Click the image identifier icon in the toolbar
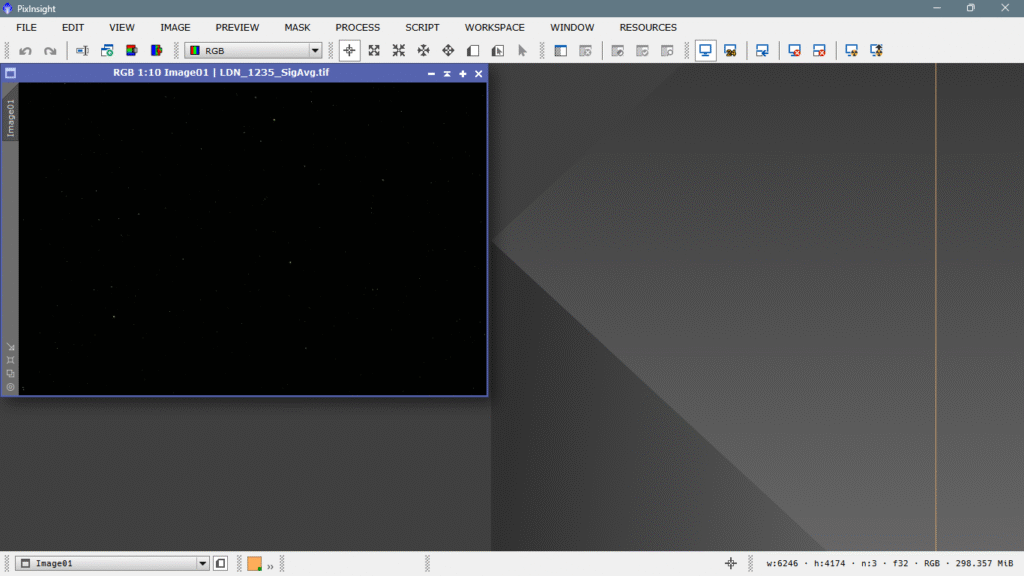 (82, 51)
